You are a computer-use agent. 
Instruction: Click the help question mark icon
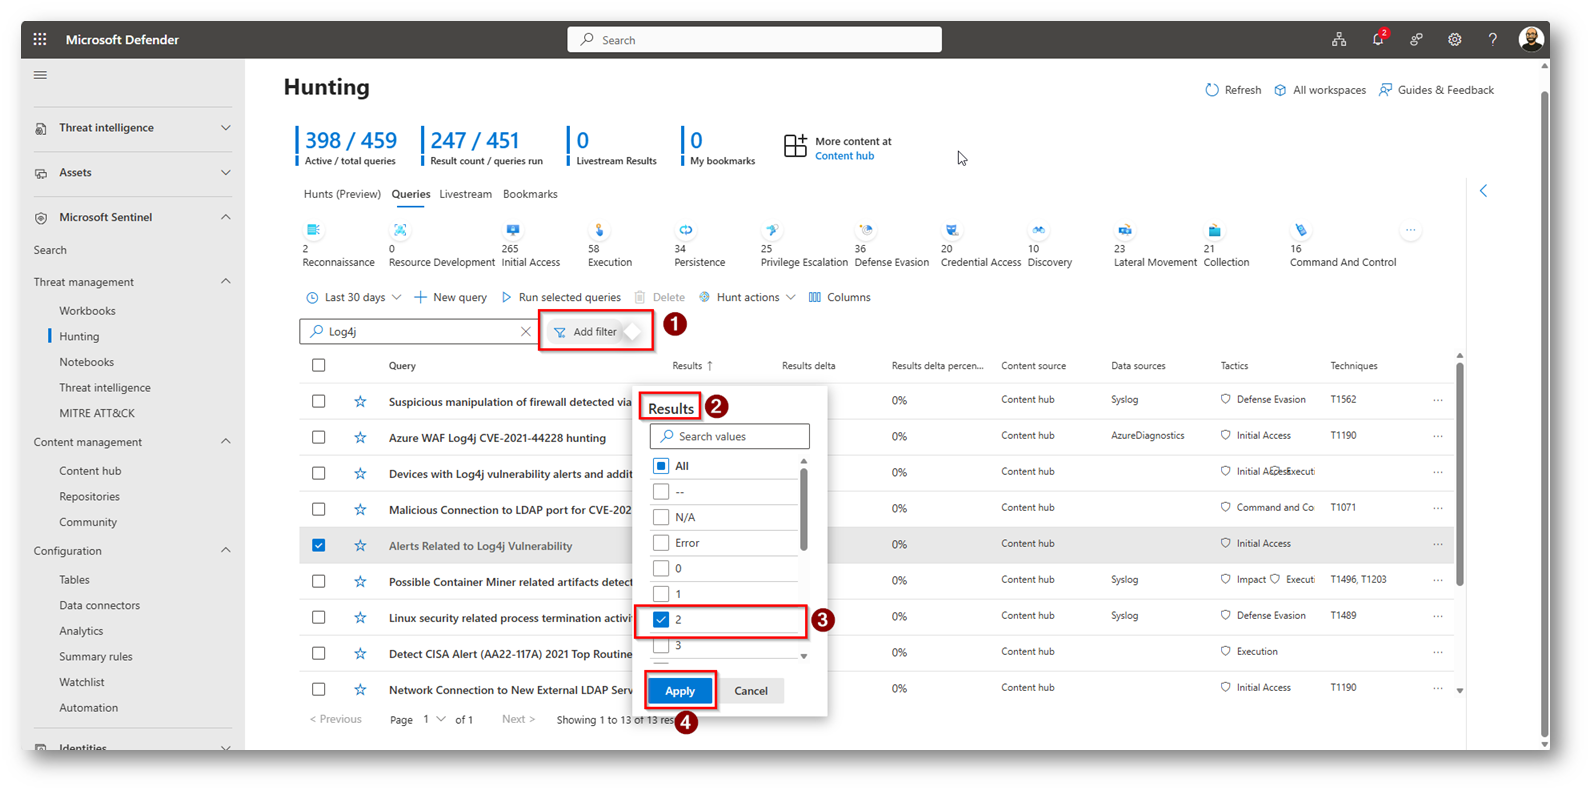tap(1492, 40)
